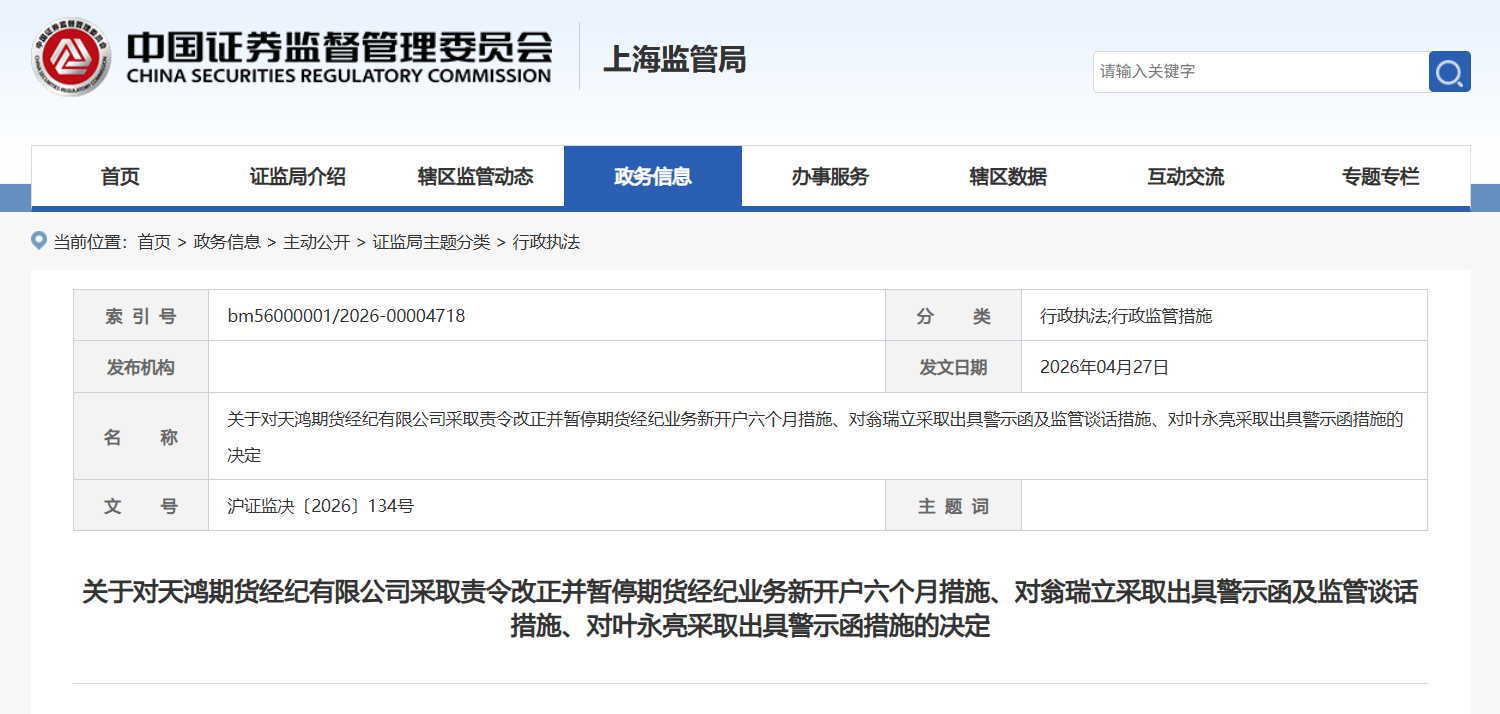1500x714 pixels.
Task: Switch to 辖区数据 tab
Action: [x=1008, y=177]
